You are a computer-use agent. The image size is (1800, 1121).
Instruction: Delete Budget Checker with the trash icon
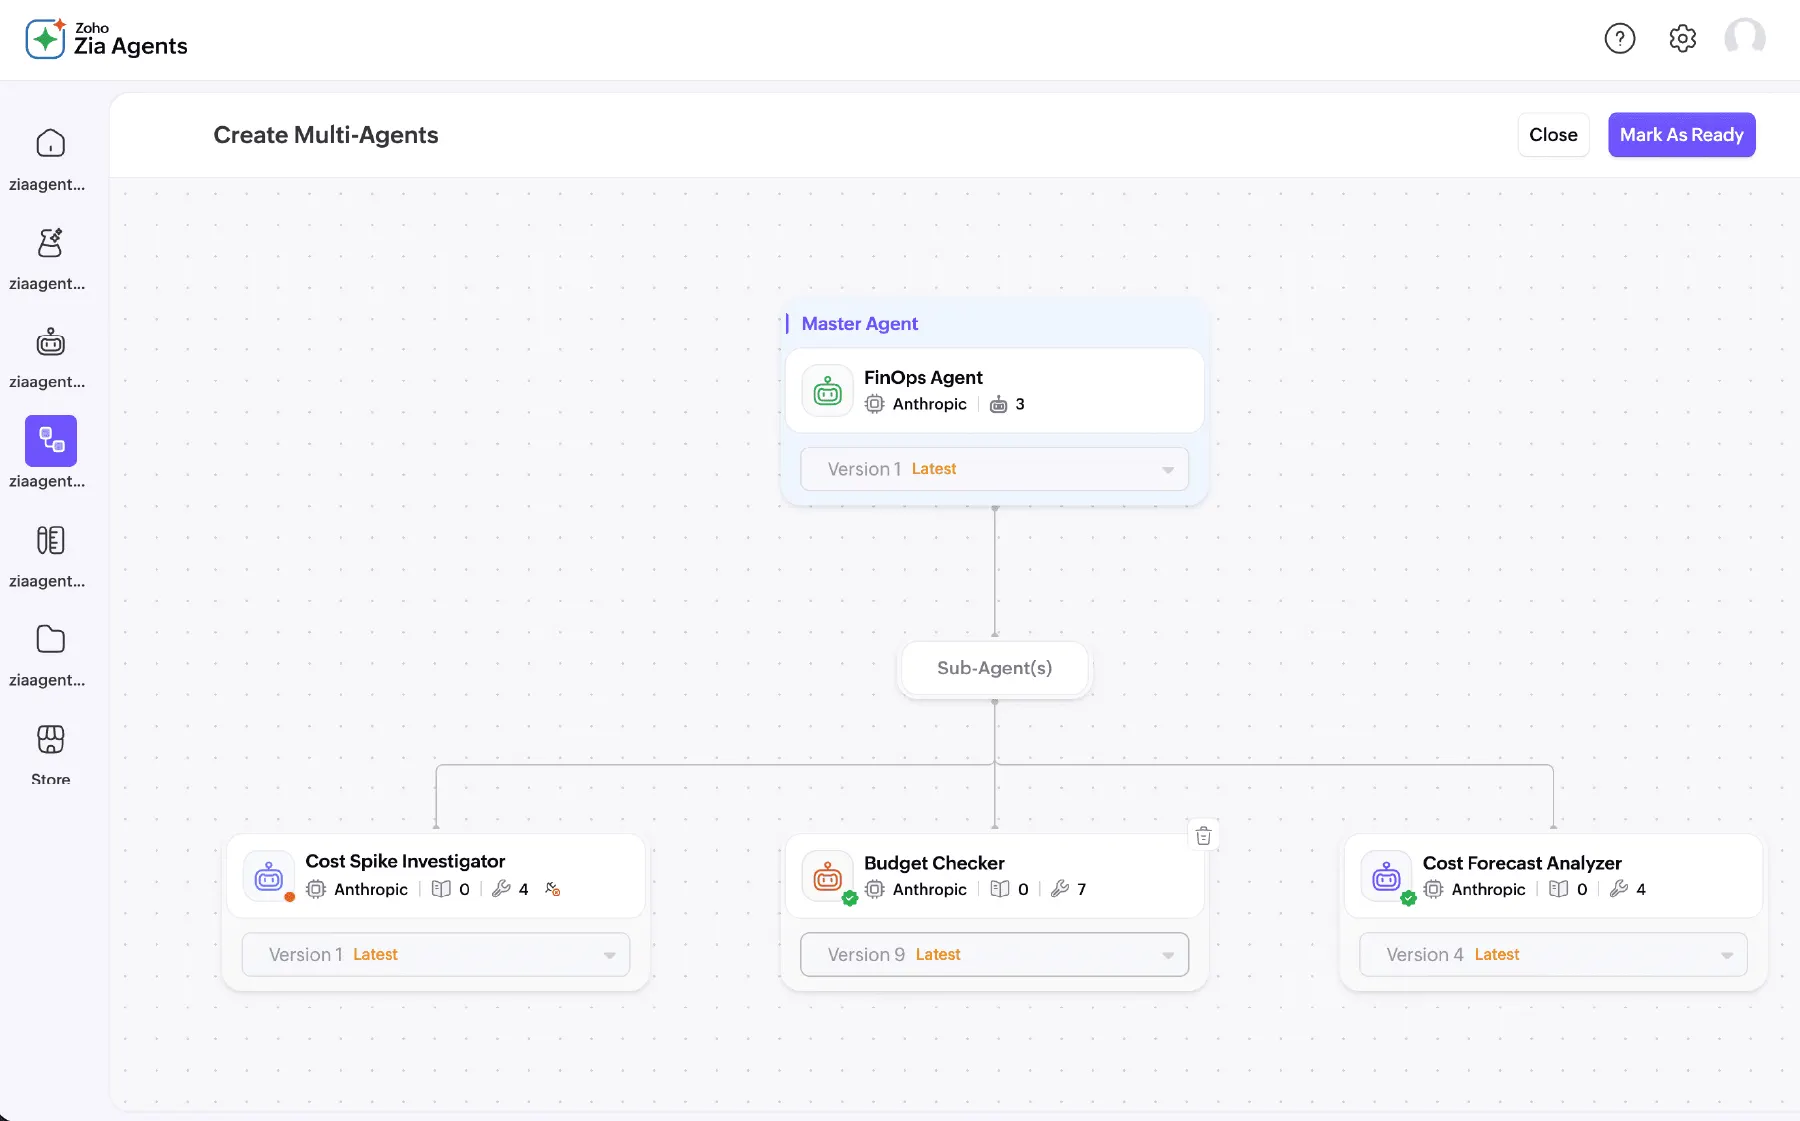click(1204, 836)
